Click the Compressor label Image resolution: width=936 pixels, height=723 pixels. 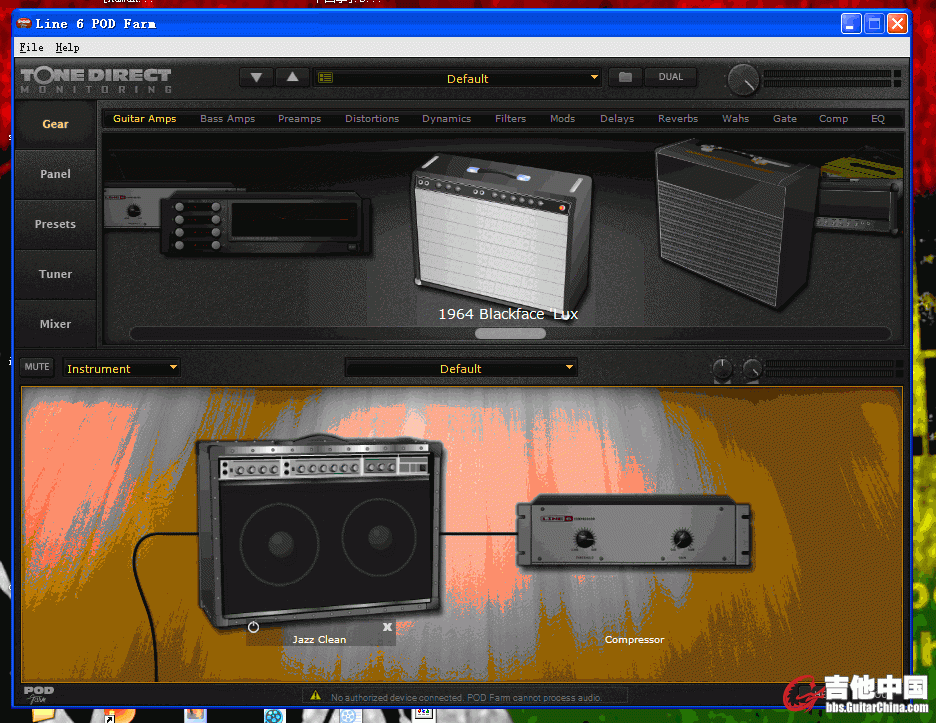pyautogui.click(x=634, y=639)
